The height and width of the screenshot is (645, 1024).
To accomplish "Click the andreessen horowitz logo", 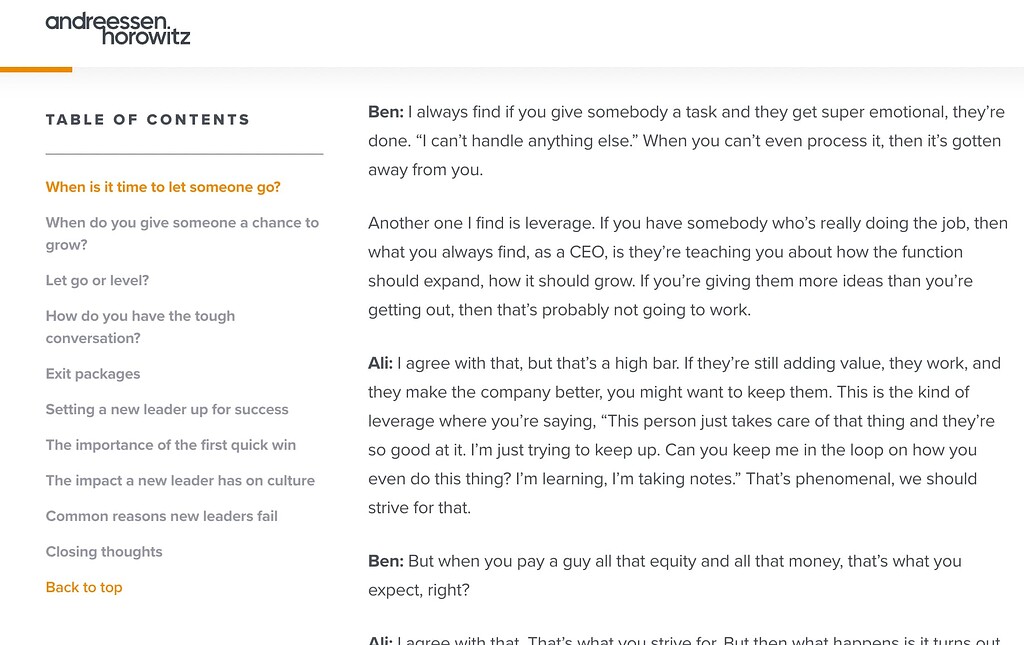I will (117, 29).
